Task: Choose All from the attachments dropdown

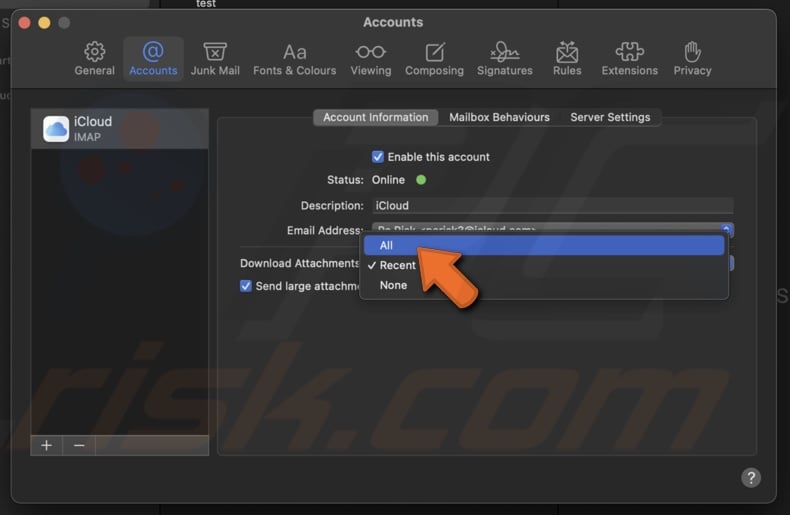Action: tap(387, 246)
